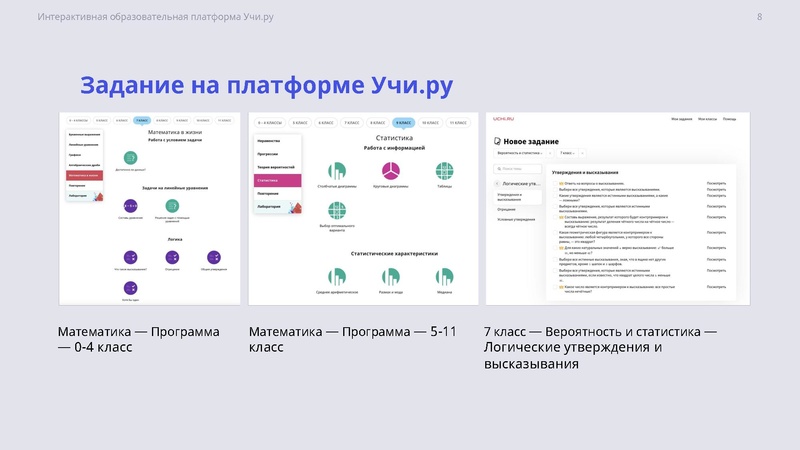Click 'Посмотреть' for 'Ответь на вопросы о высказываниях'
This screenshot has width=800, height=450.
(716, 183)
